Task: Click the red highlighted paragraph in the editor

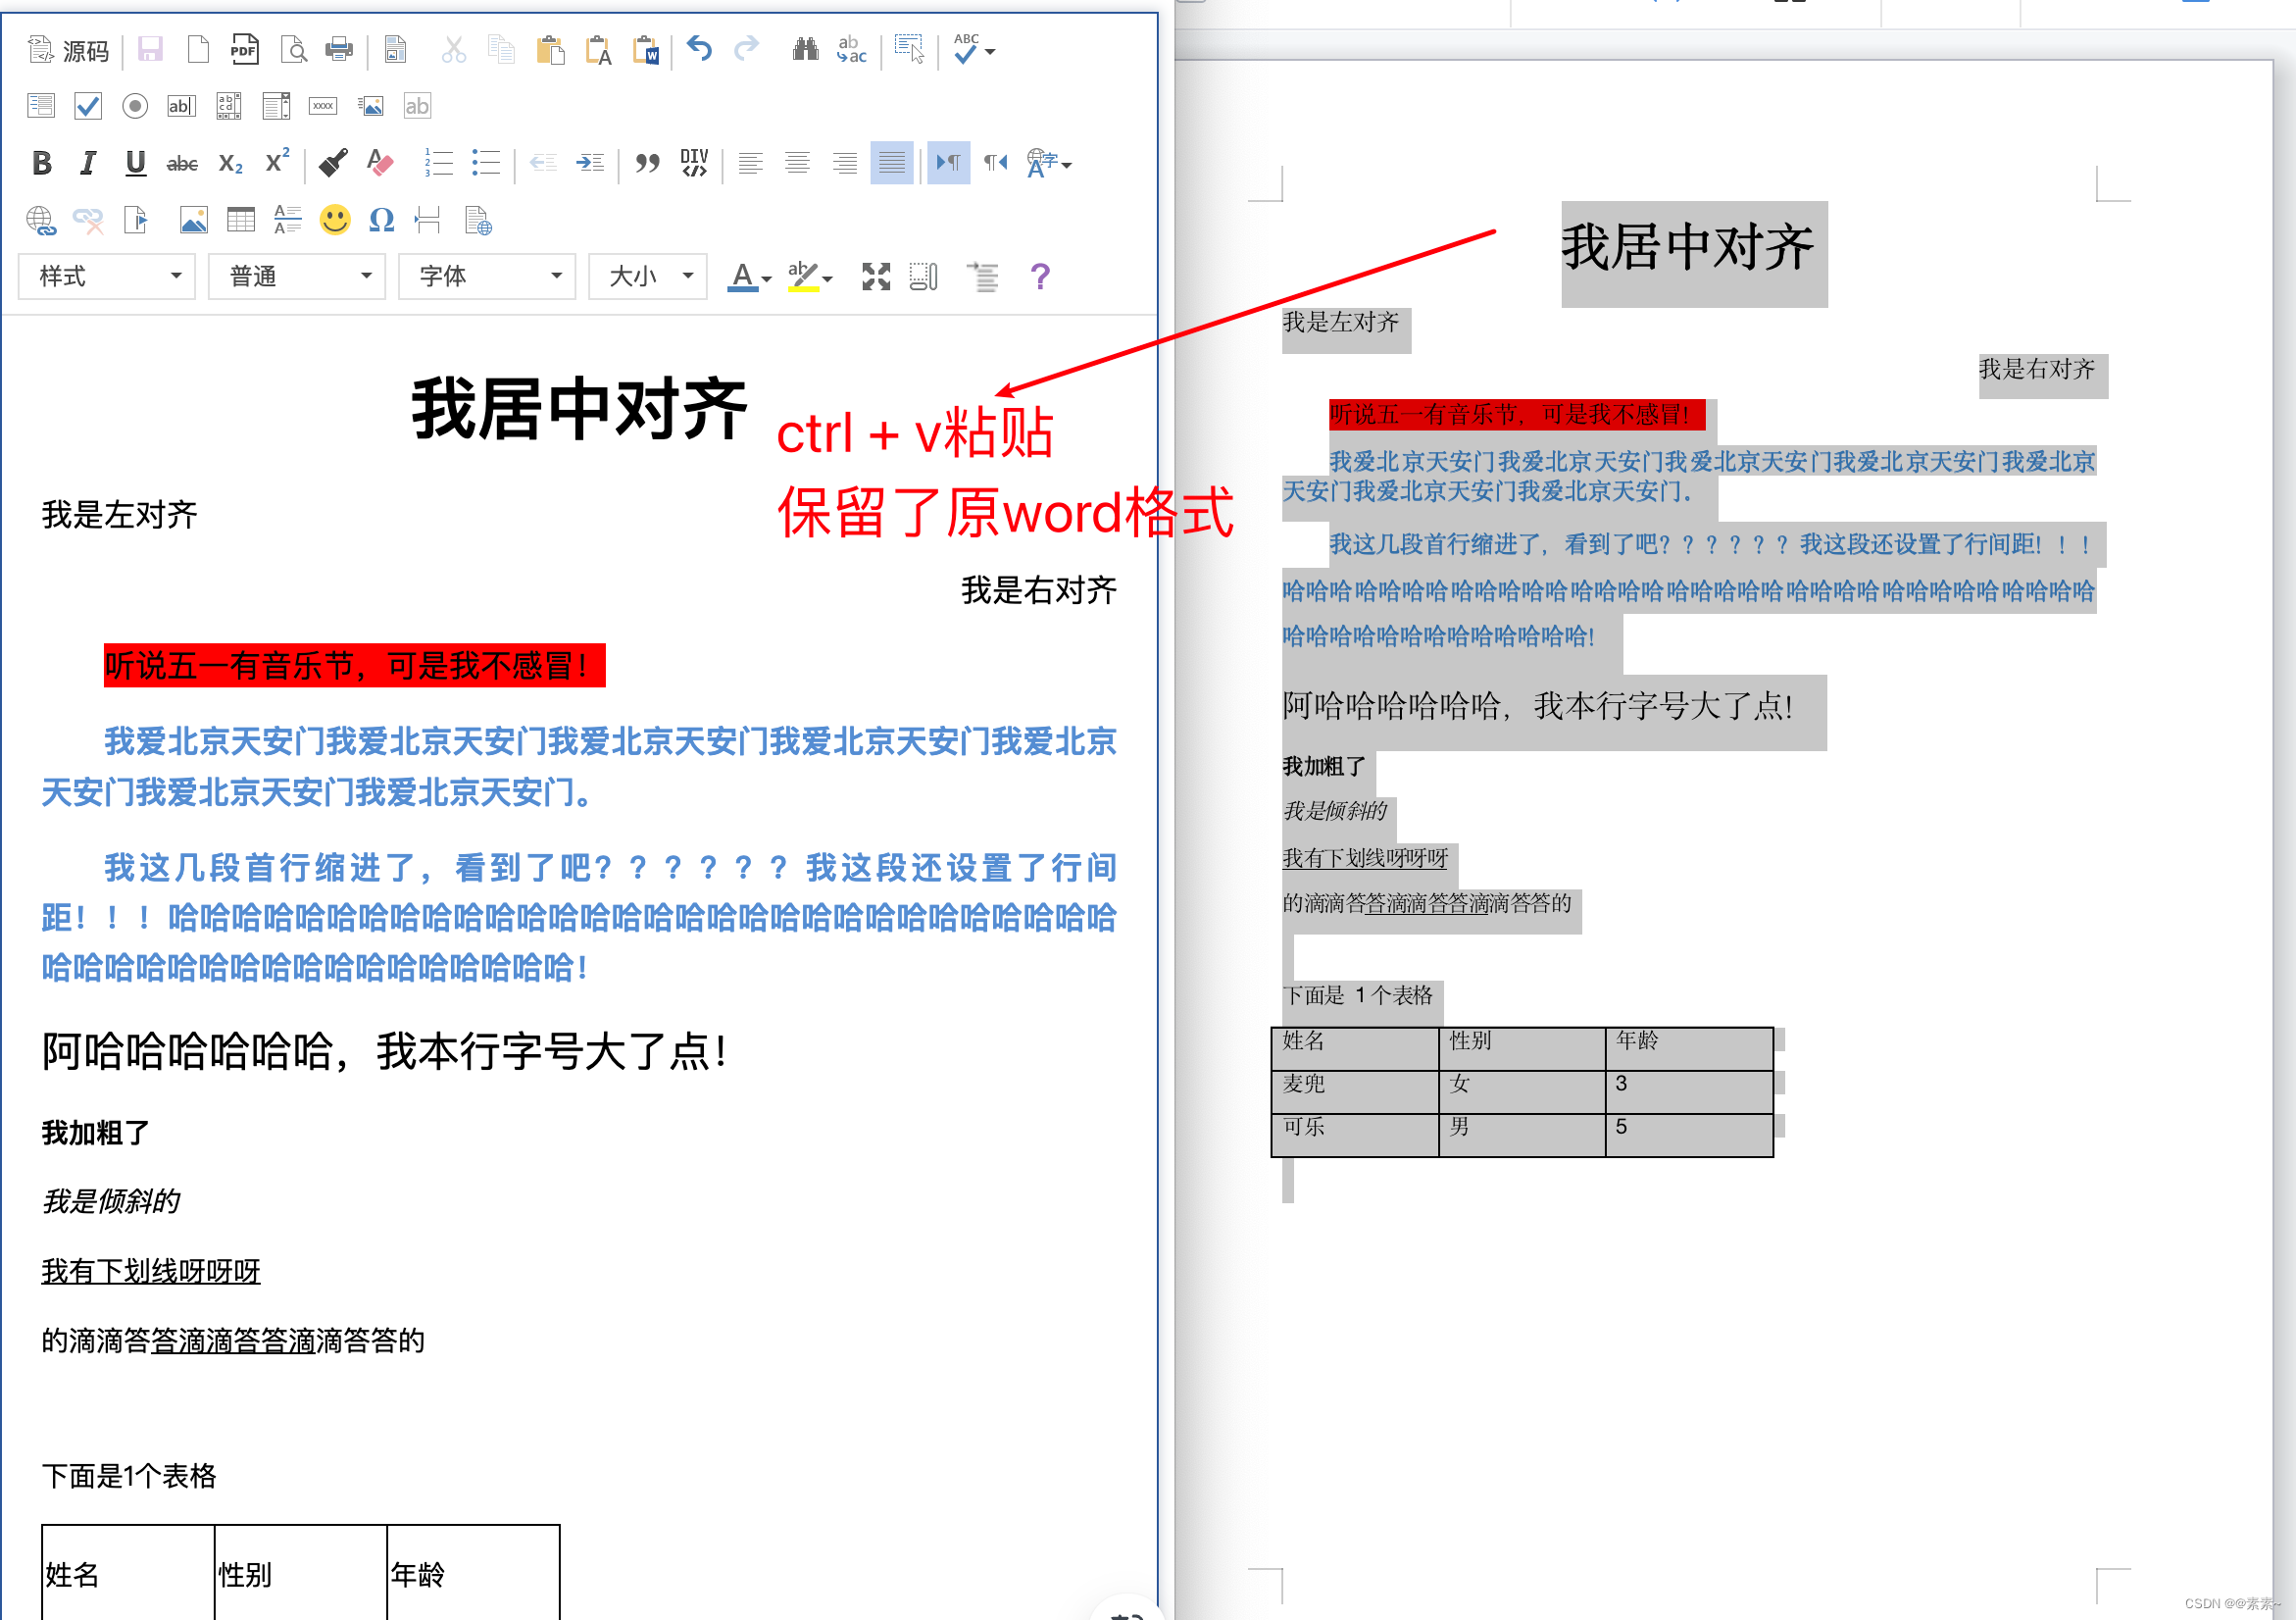Action: (354, 665)
